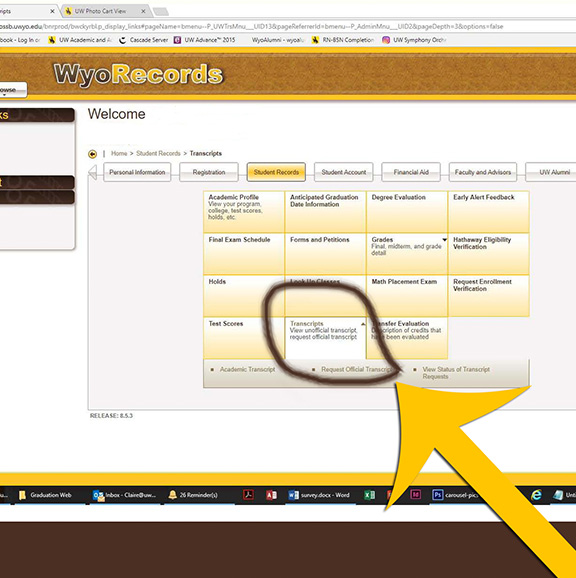Expand the Grades tile dropdown arrow

point(444,240)
